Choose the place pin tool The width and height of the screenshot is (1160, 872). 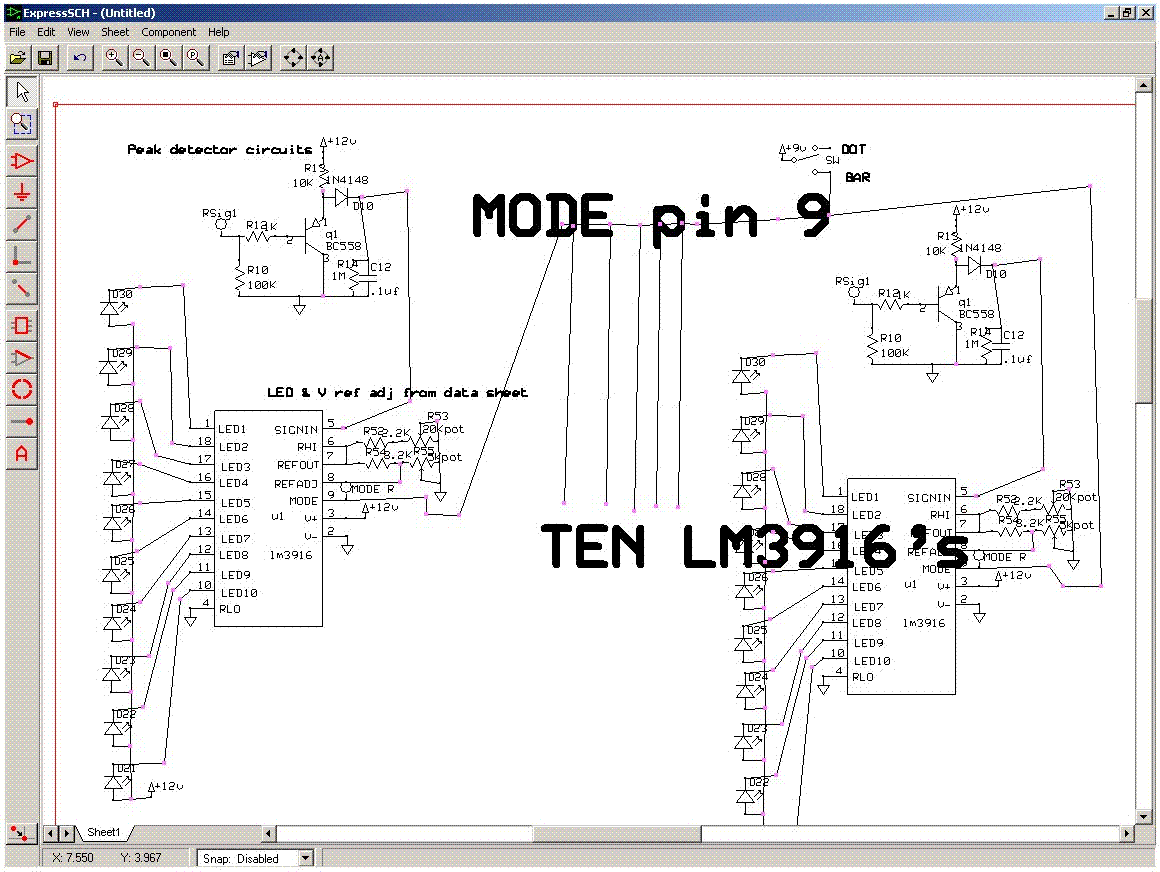tap(21, 422)
